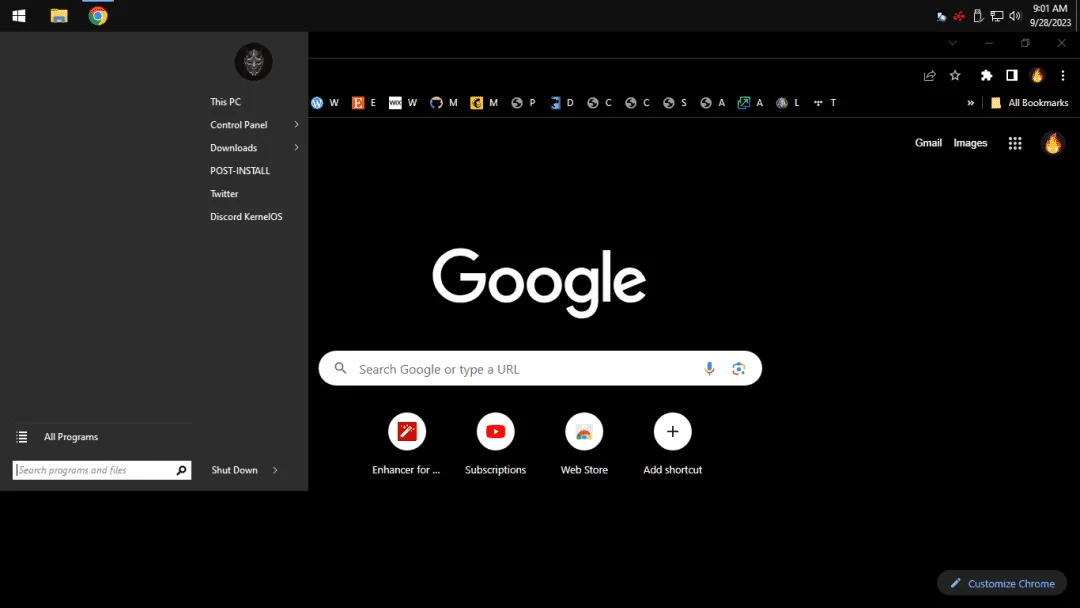
Task: Click Safely Remove Hardware tray icon
Action: [x=978, y=16]
